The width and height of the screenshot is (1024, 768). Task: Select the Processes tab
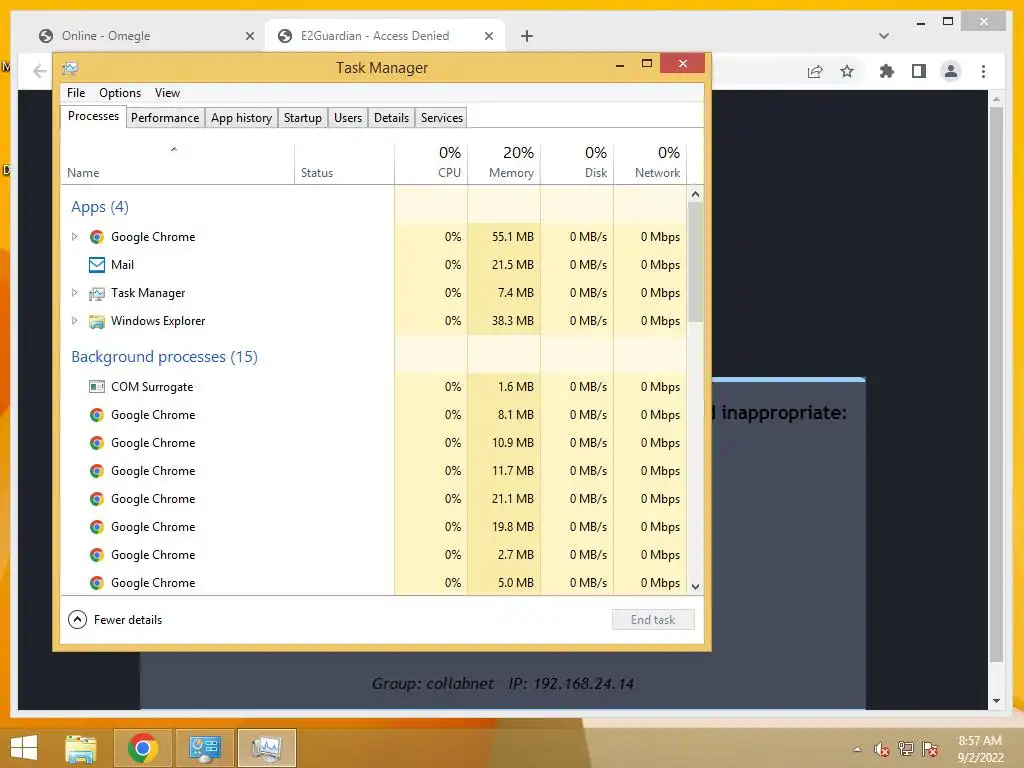tap(93, 116)
